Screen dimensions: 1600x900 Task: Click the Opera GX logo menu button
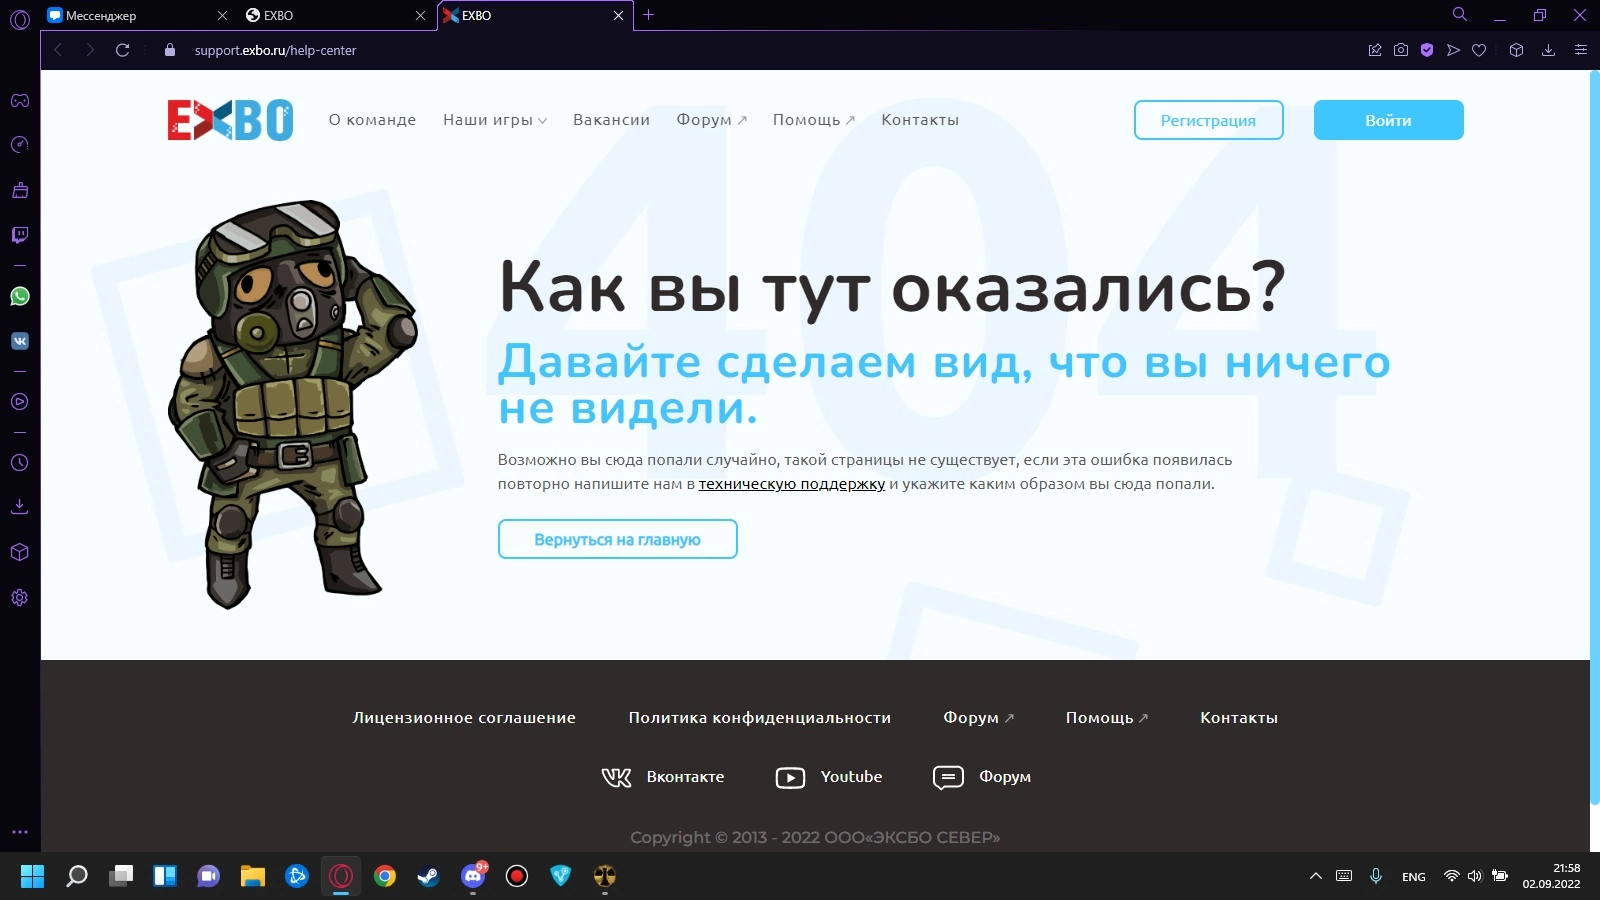tap(20, 18)
